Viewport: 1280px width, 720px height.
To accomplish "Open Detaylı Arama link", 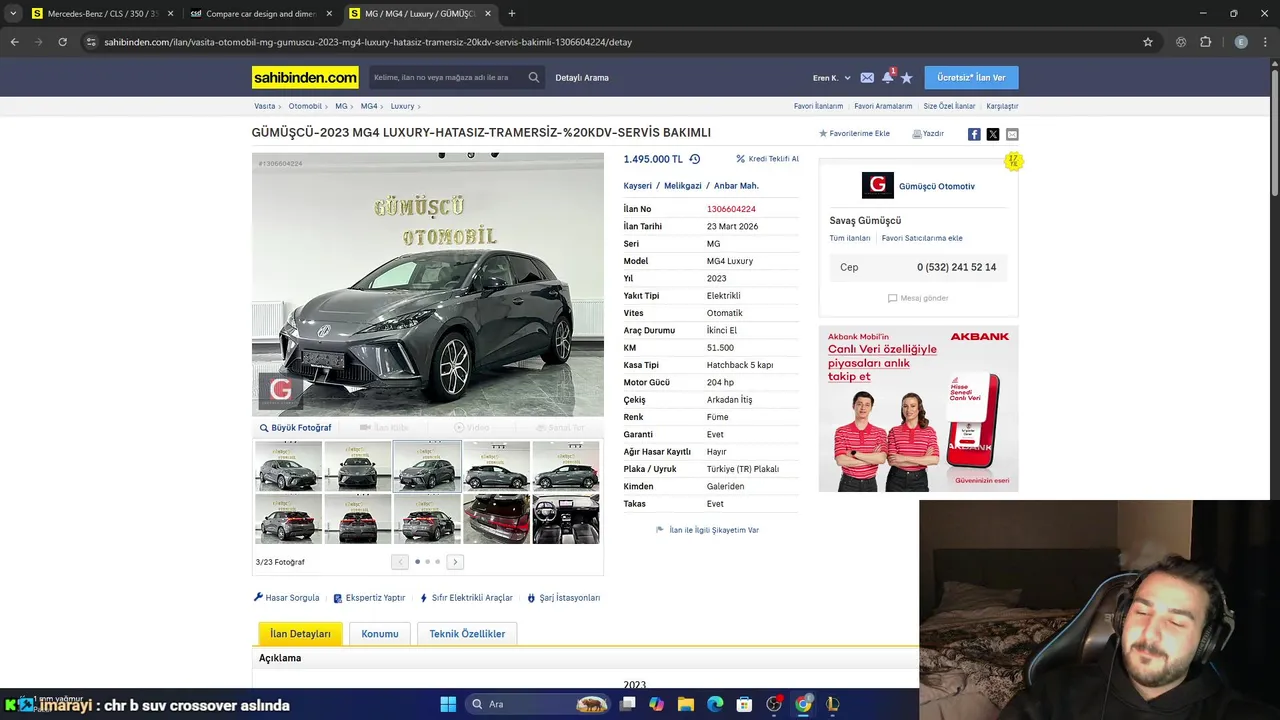I will [x=582, y=78].
